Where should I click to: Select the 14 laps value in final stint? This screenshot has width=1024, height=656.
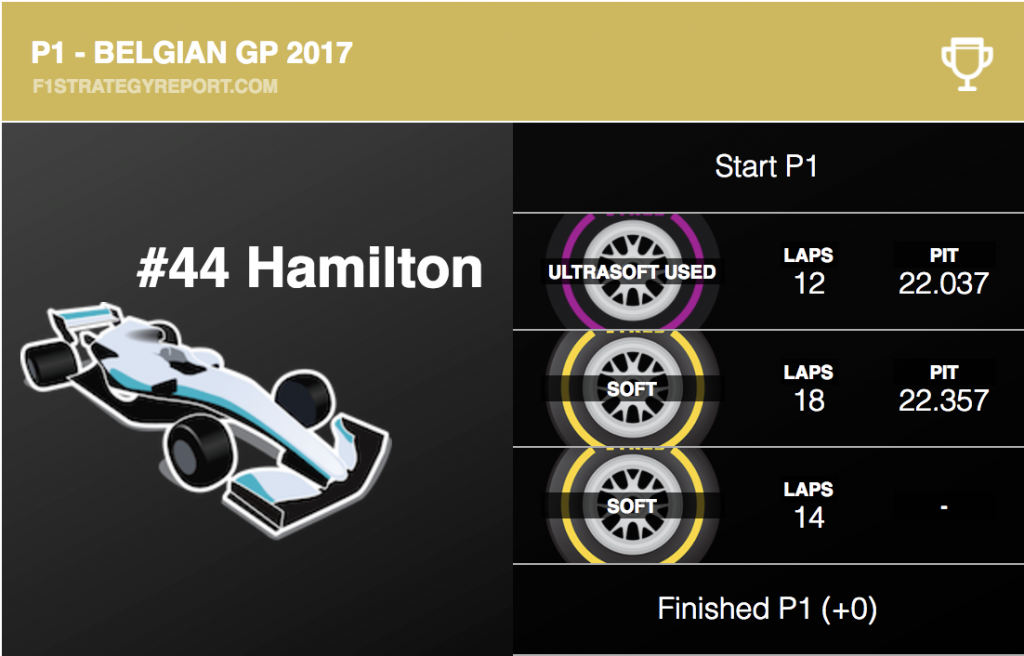809,517
